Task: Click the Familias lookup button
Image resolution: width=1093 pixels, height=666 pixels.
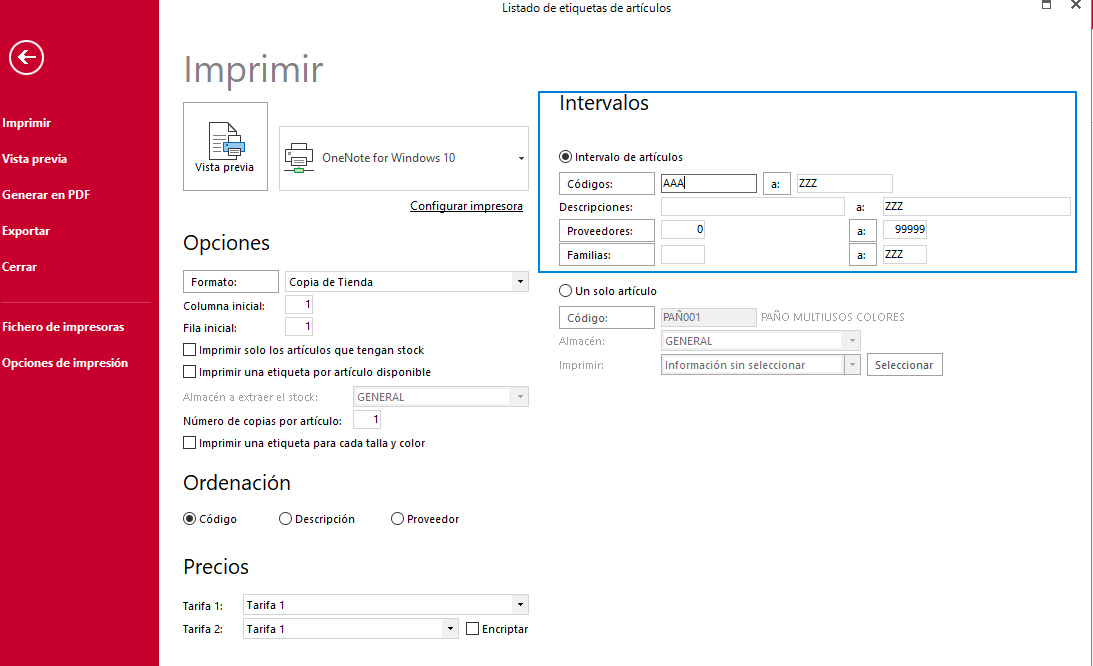Action: [x=606, y=255]
